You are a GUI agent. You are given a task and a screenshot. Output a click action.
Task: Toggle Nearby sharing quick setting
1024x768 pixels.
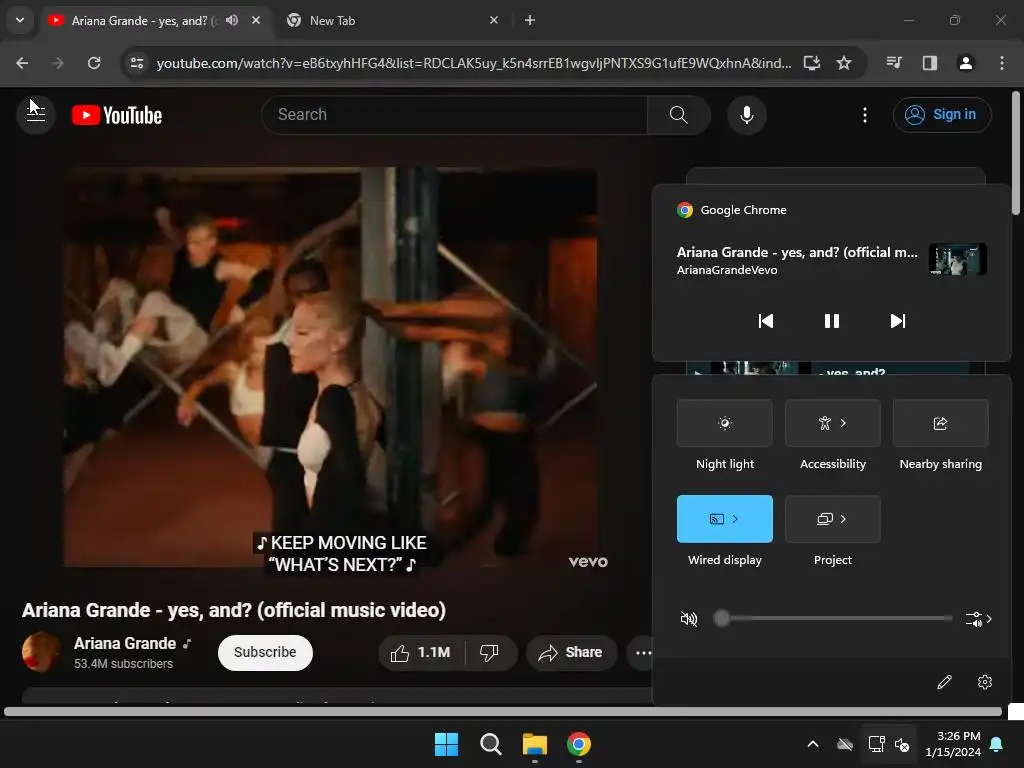tap(940, 423)
